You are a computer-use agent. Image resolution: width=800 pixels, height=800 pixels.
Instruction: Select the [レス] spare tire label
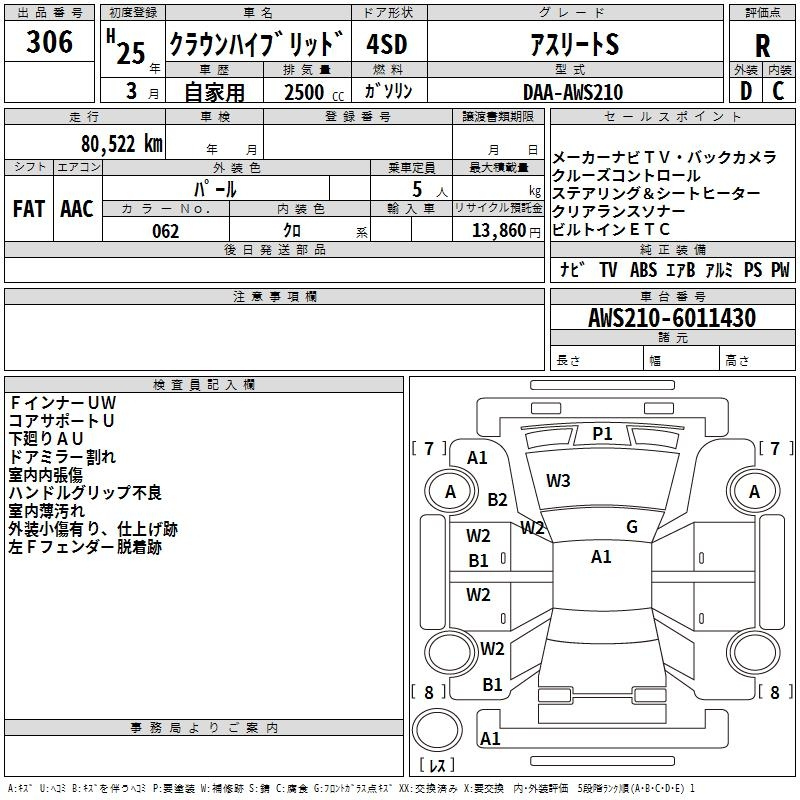click(x=438, y=765)
